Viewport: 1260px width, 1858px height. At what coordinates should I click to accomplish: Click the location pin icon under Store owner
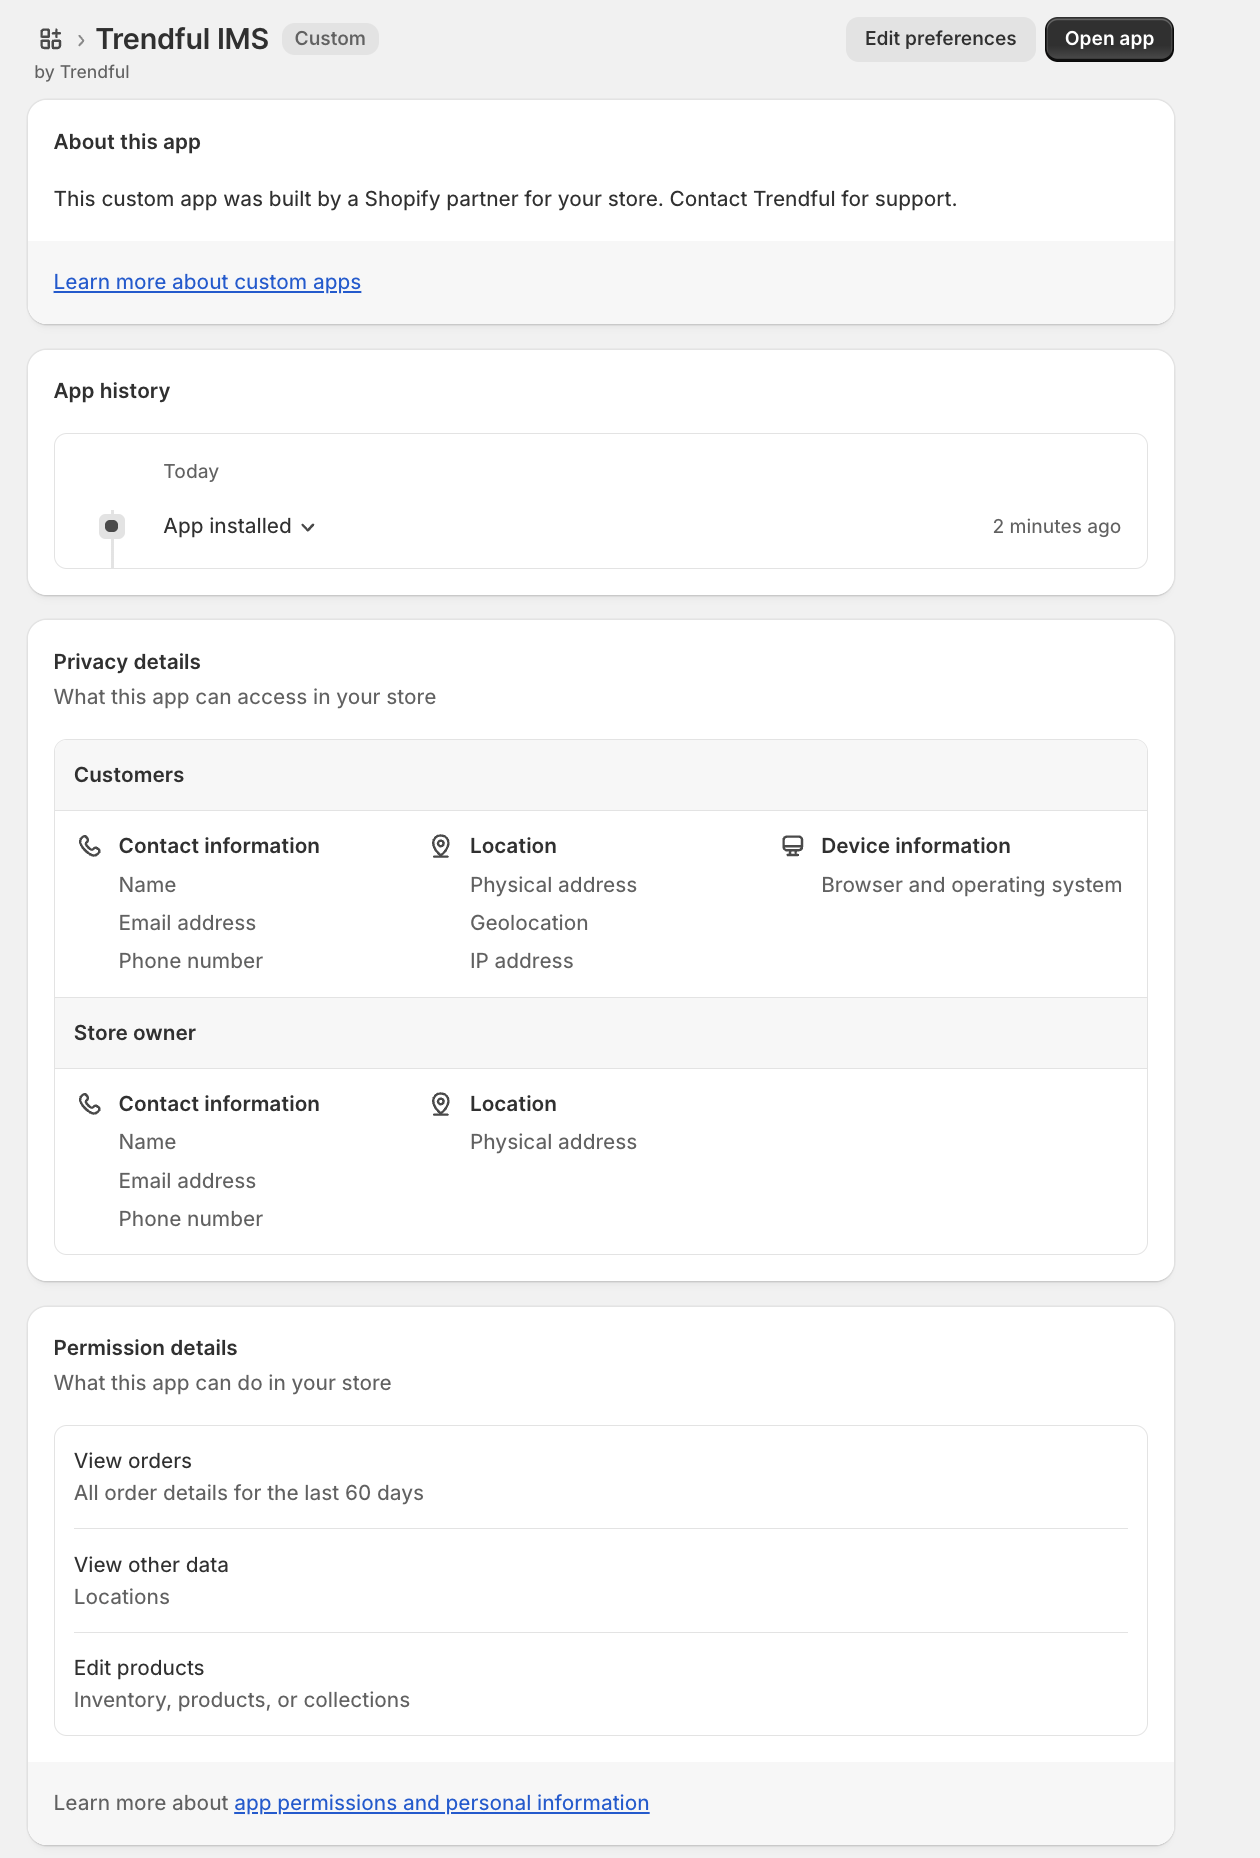pyautogui.click(x=440, y=1104)
